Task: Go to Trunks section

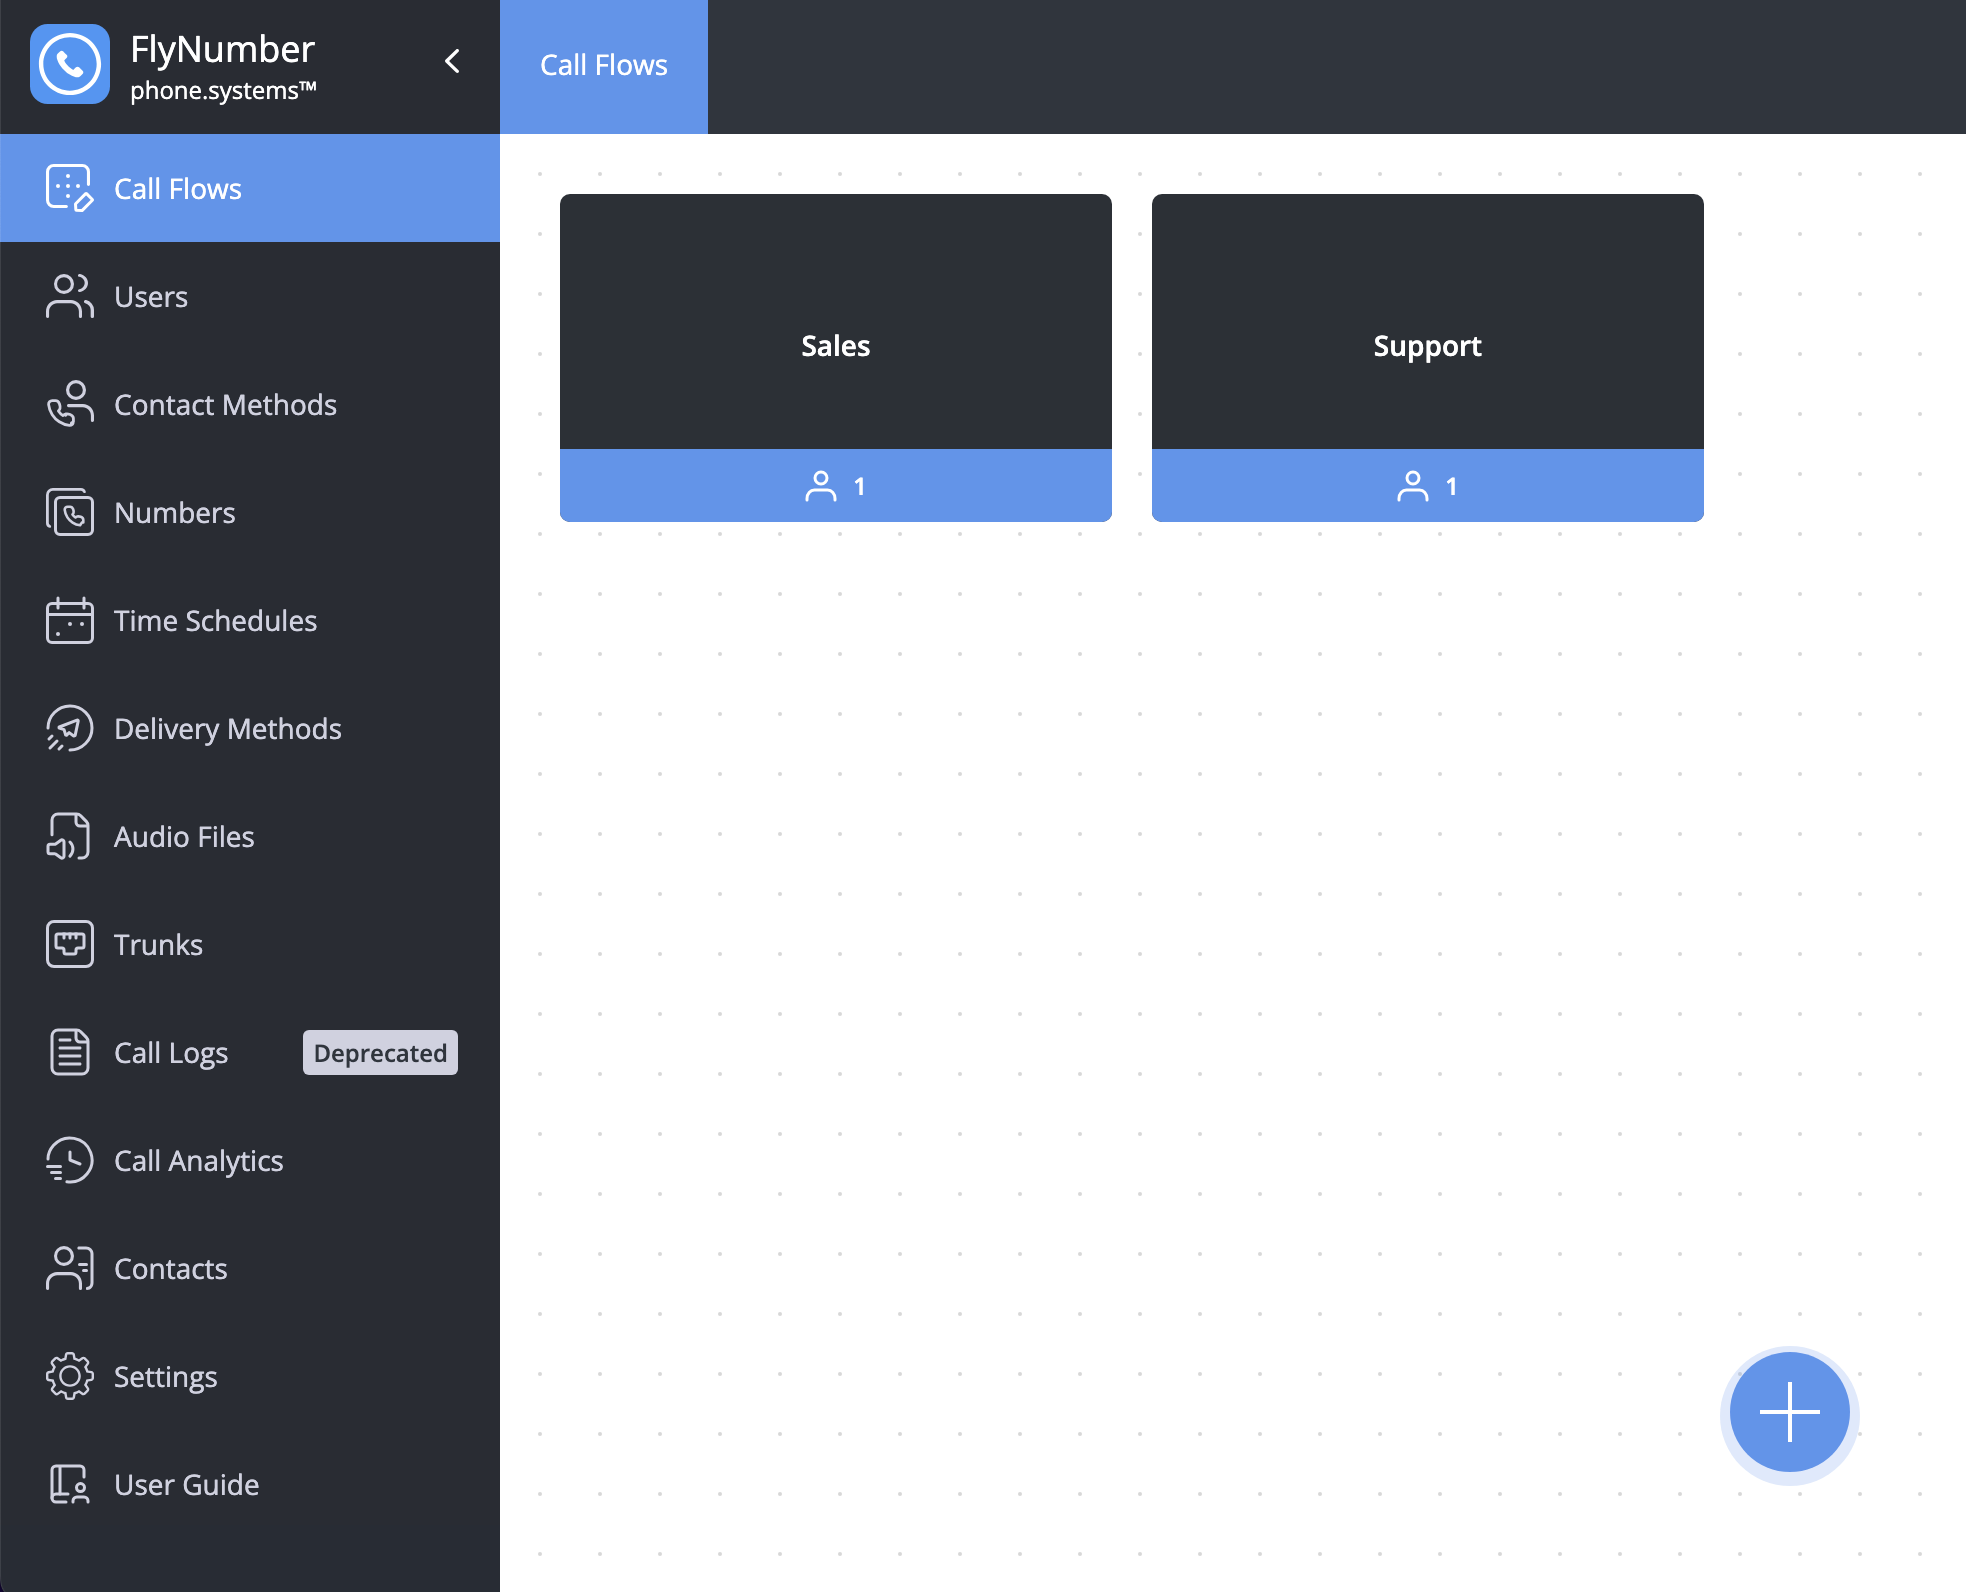Action: [x=250, y=944]
